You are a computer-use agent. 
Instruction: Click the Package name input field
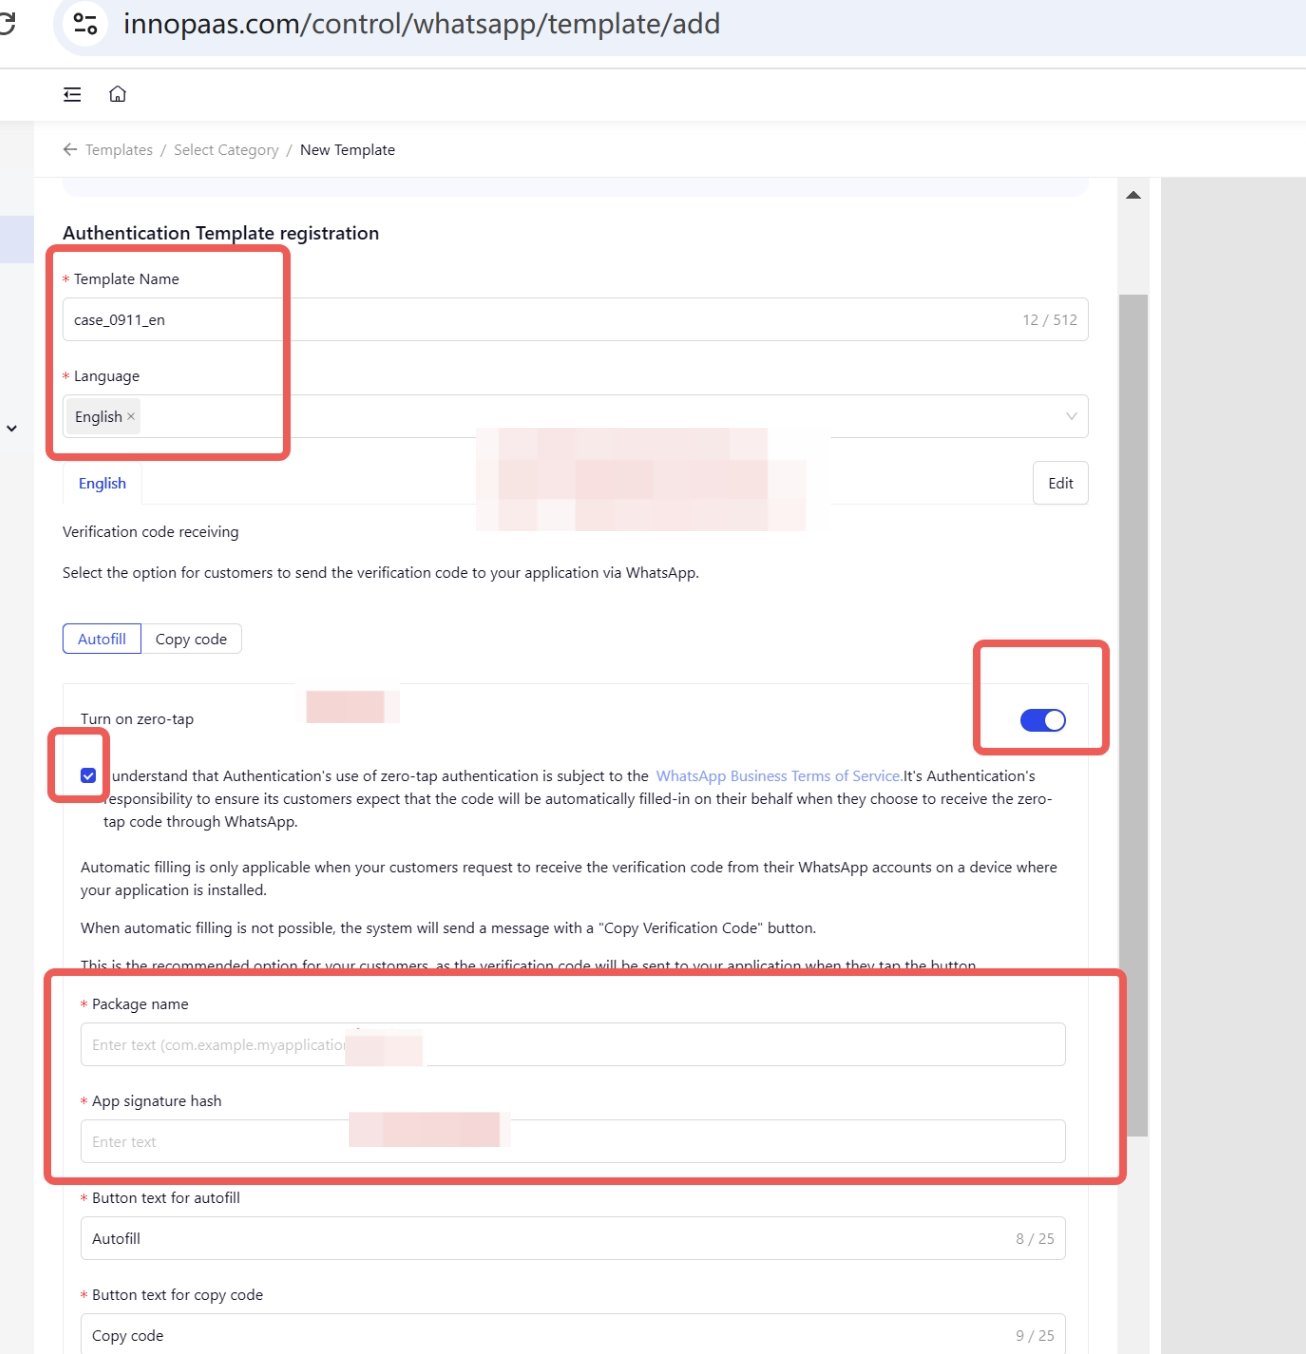(572, 1044)
